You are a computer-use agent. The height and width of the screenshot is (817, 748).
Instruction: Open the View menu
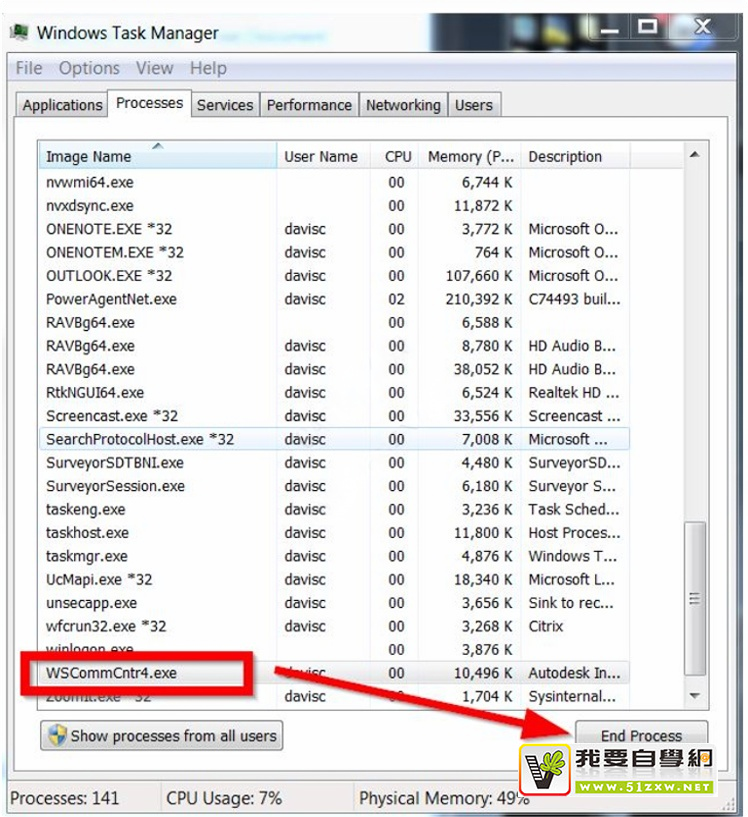tap(154, 68)
